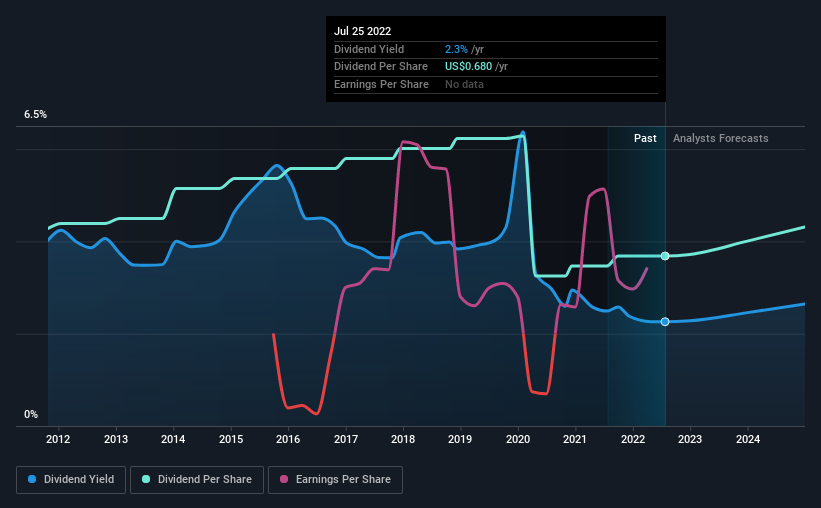Toggle the Dividend Per Share legend button
The width and height of the screenshot is (821, 508).
(197, 480)
